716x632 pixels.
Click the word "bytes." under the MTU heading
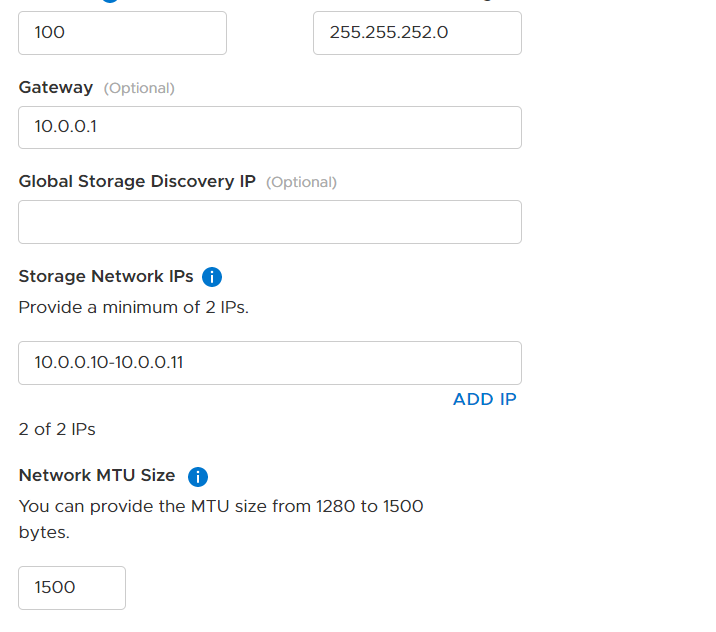(x=44, y=533)
